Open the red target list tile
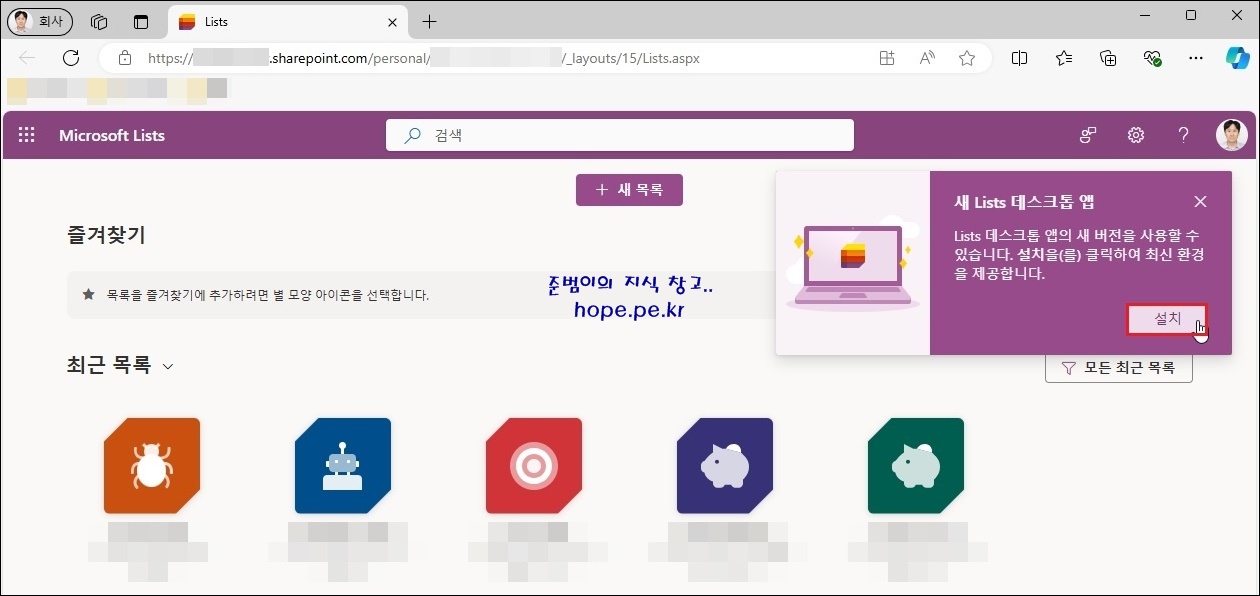 [534, 466]
